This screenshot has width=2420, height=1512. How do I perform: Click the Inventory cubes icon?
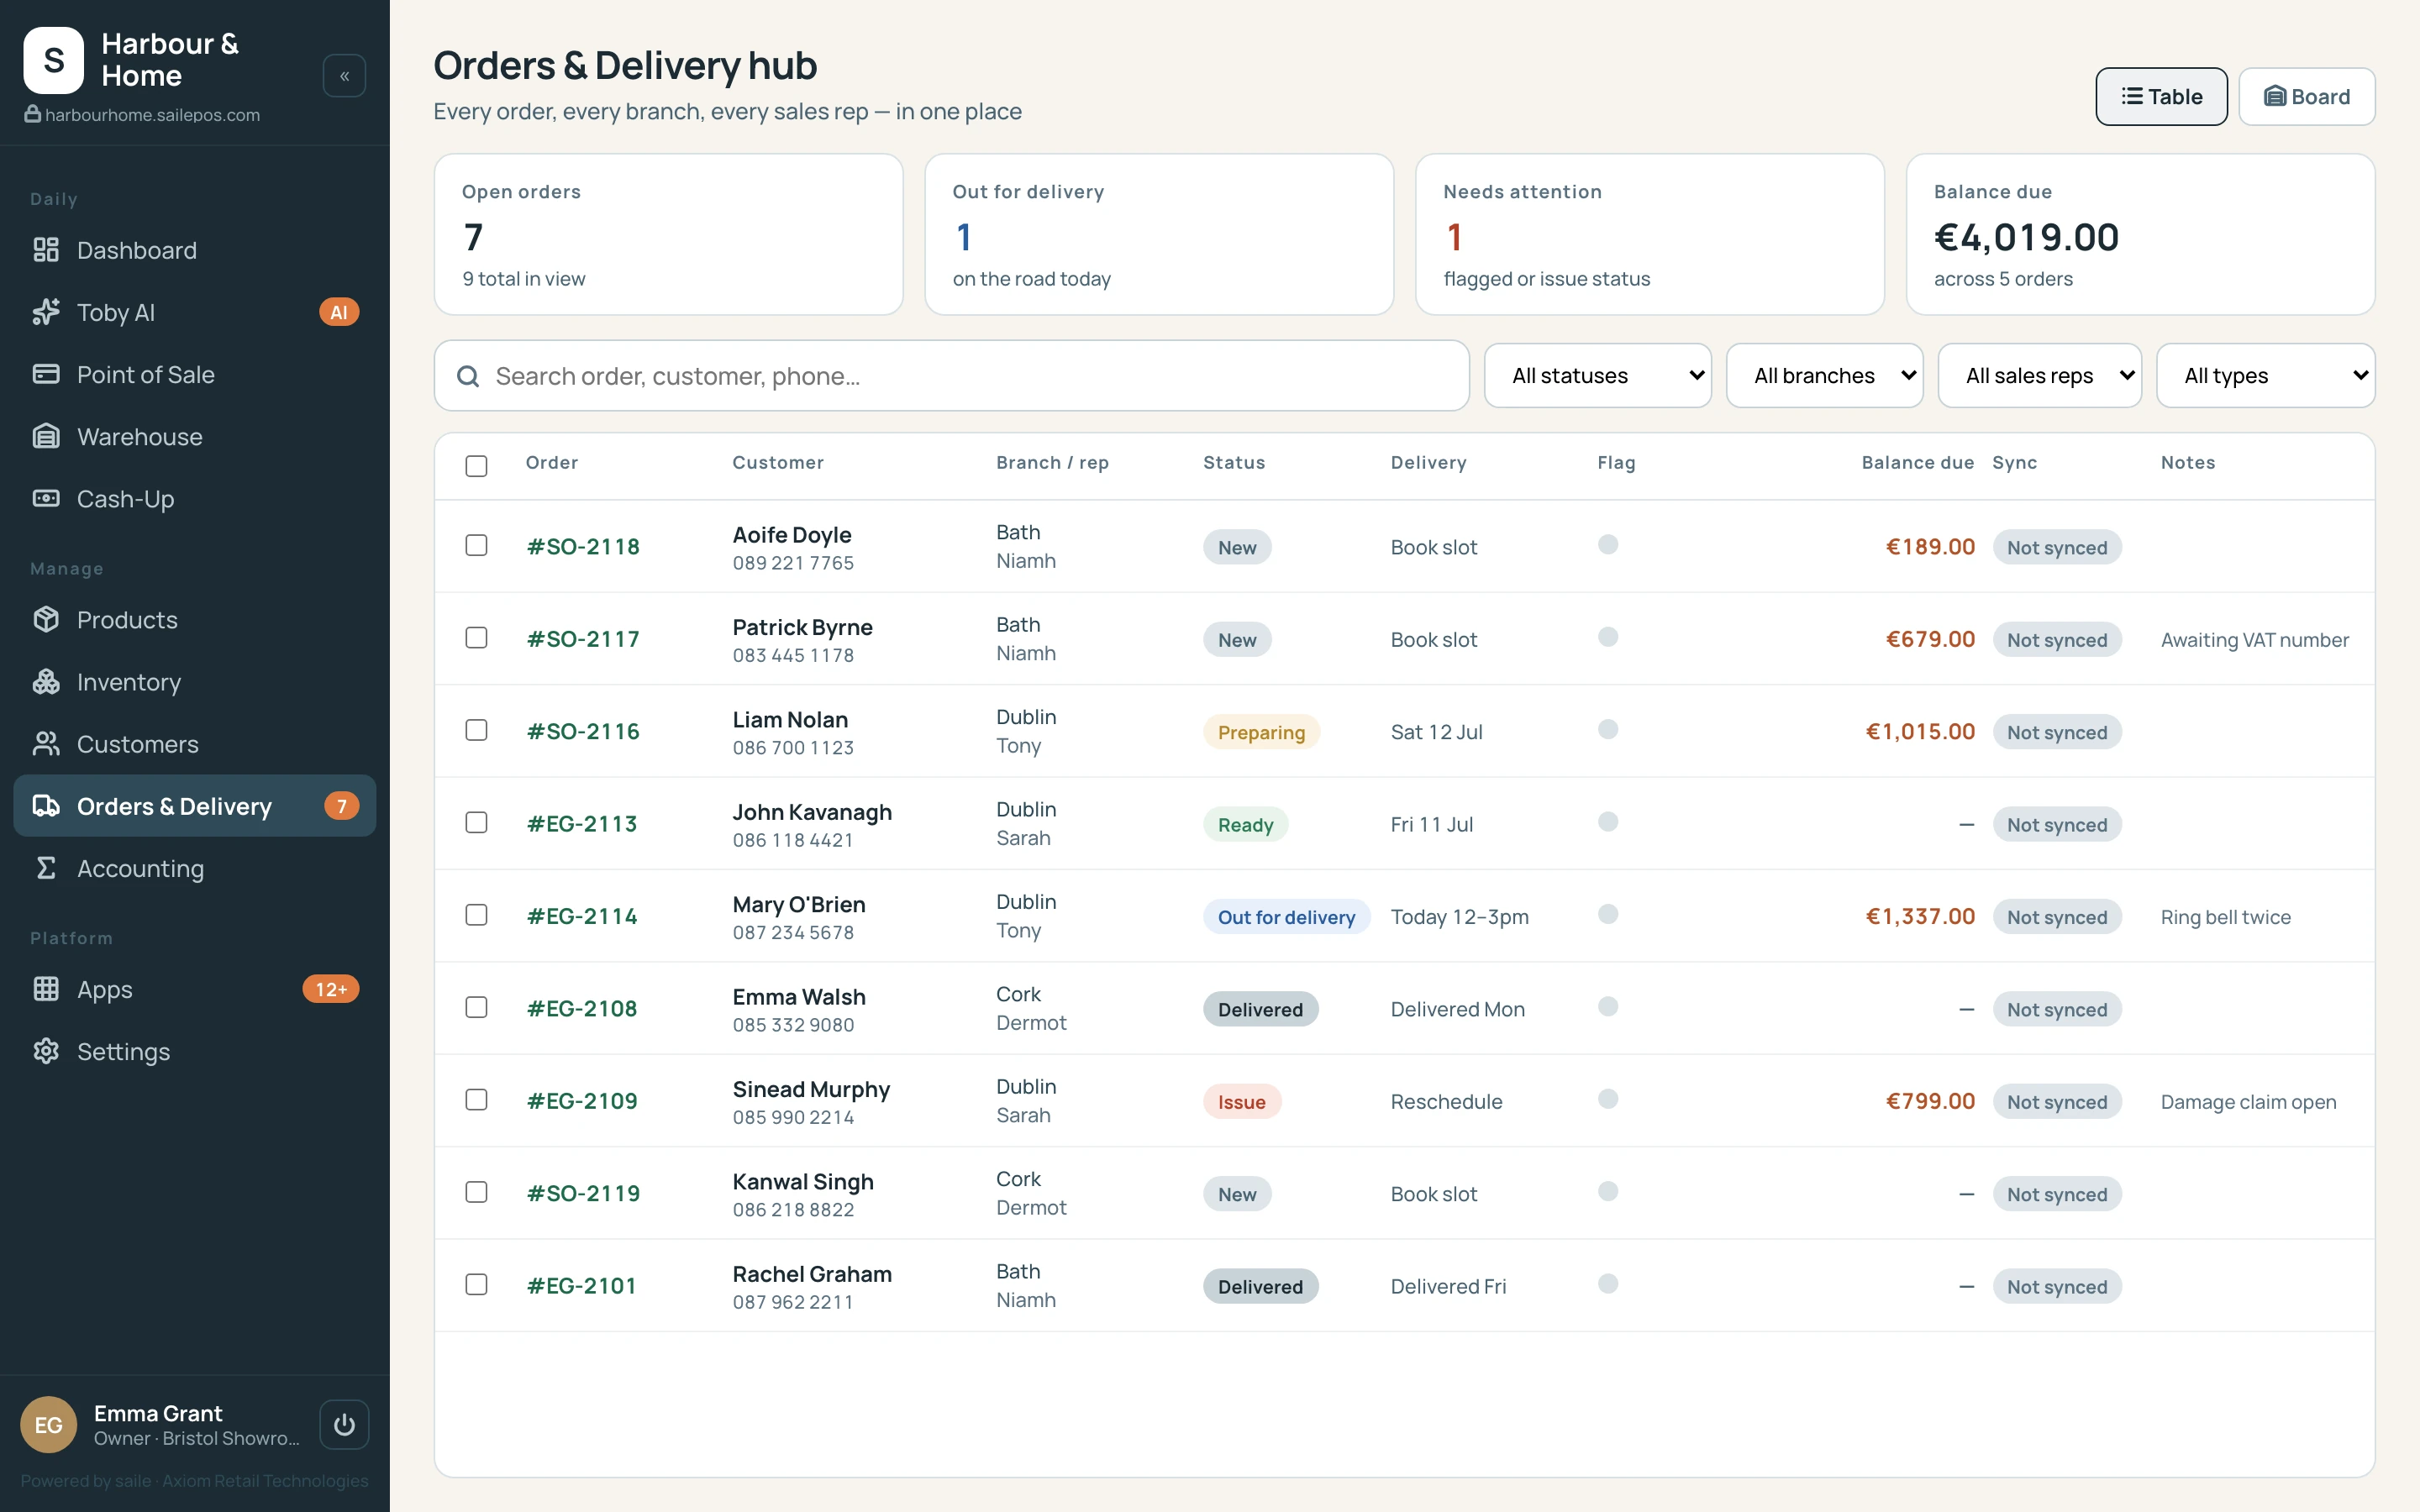[x=46, y=681]
